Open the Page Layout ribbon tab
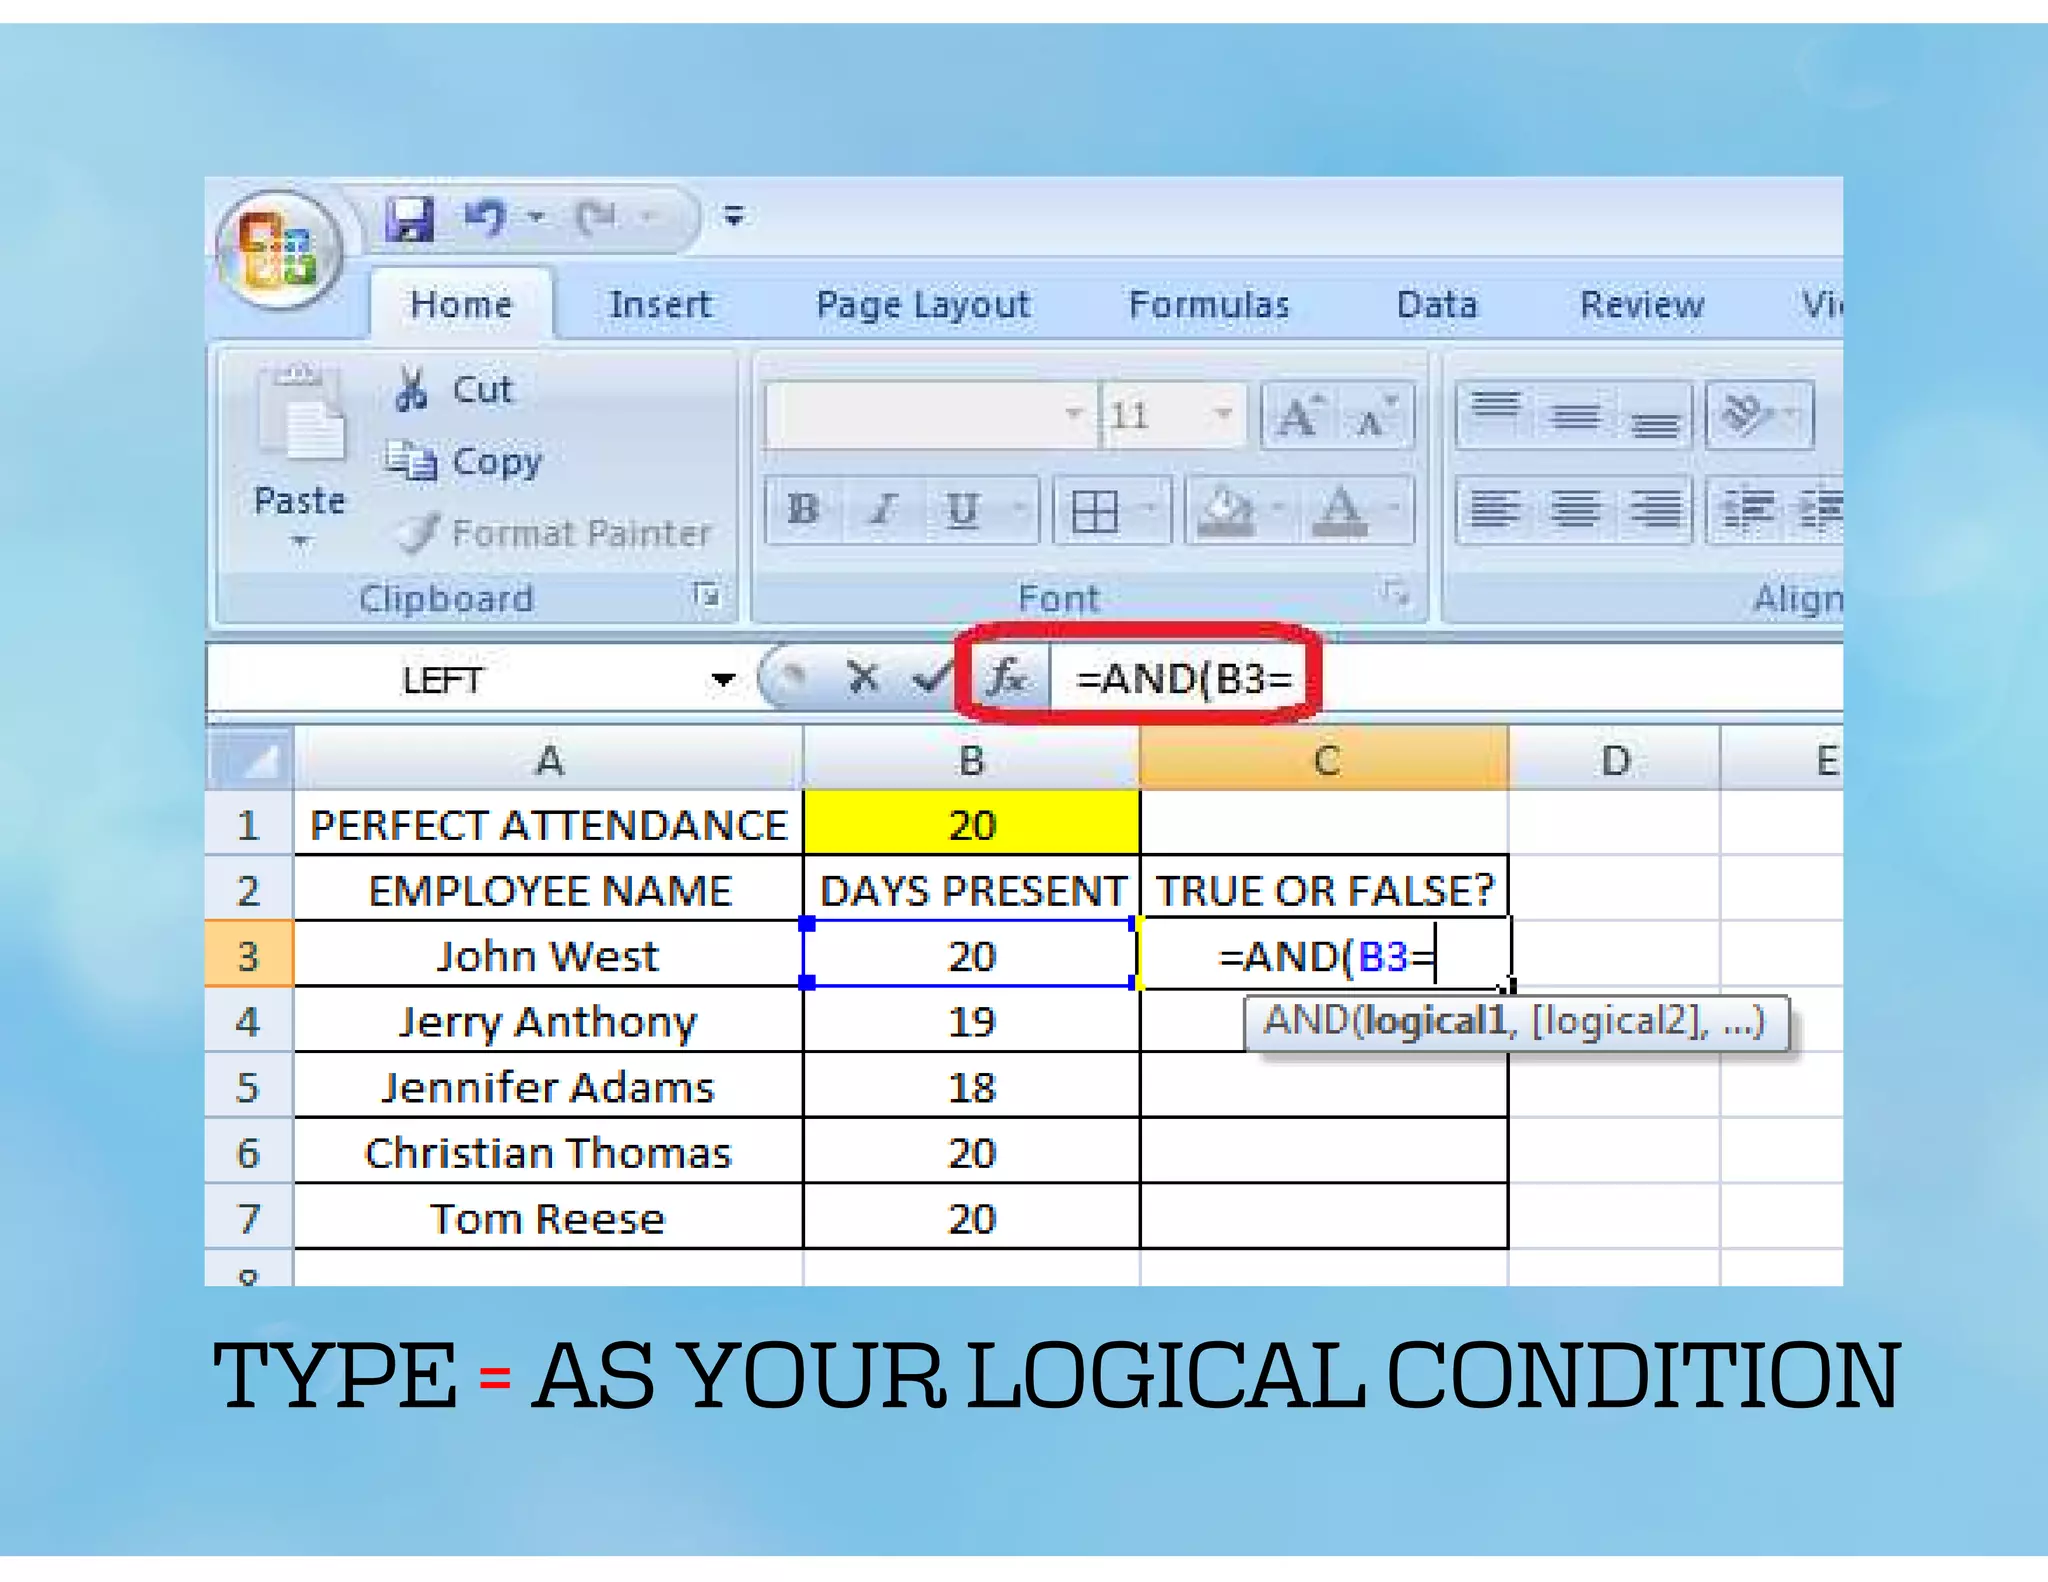 point(922,305)
